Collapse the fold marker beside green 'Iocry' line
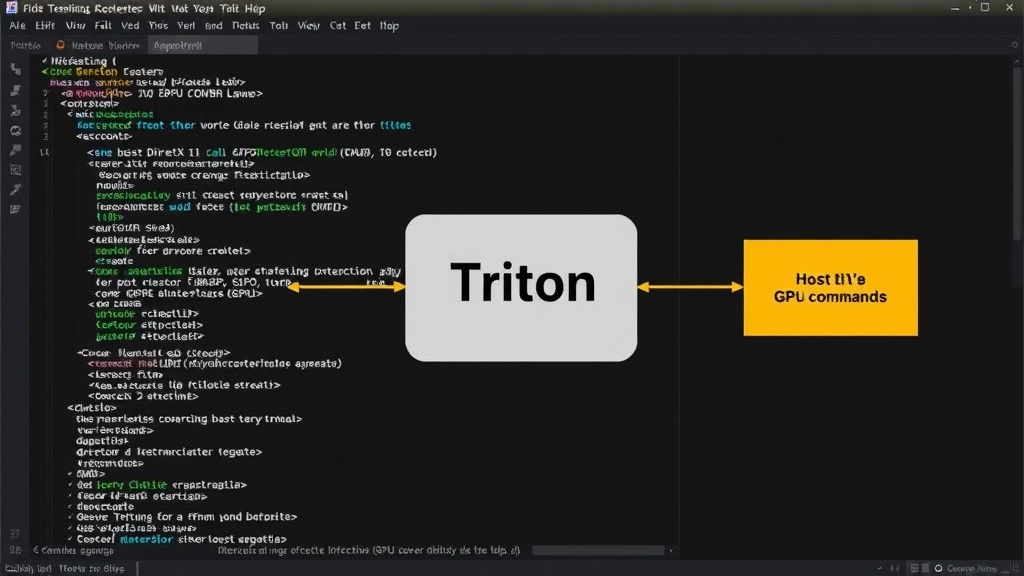This screenshot has height=576, width=1024. [x=71, y=485]
